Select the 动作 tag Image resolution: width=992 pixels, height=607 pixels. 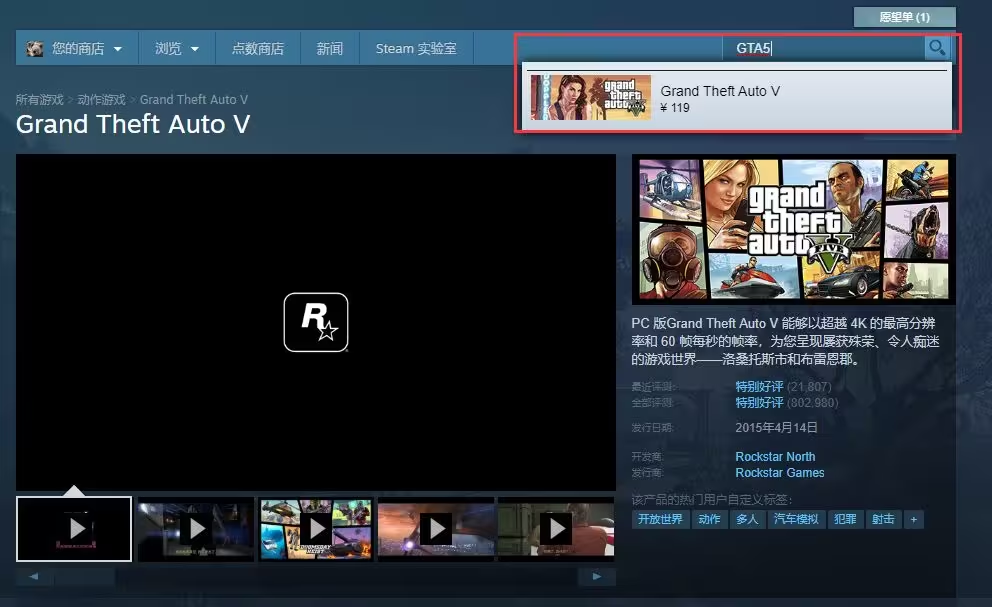(709, 520)
